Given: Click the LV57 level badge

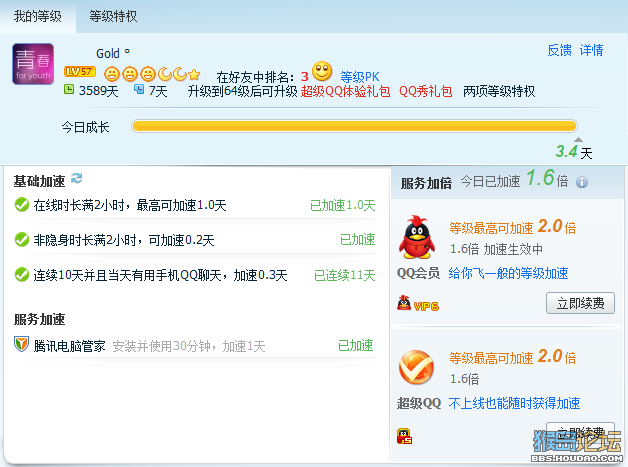Looking at the screenshot, I should [80, 72].
